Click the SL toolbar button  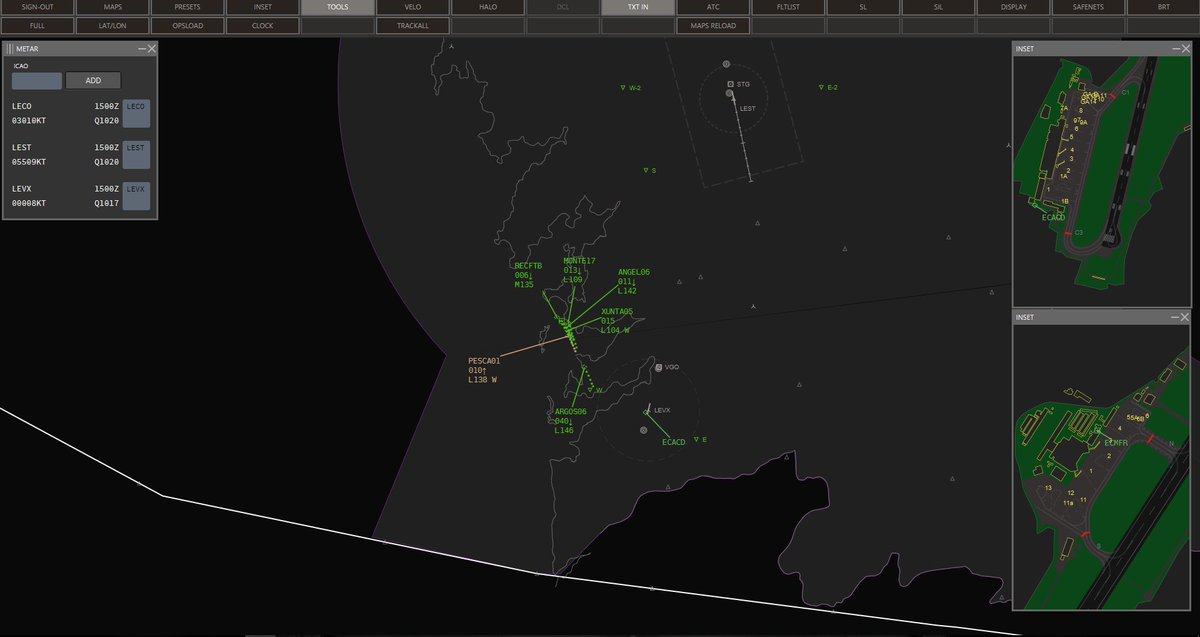click(x=862, y=7)
